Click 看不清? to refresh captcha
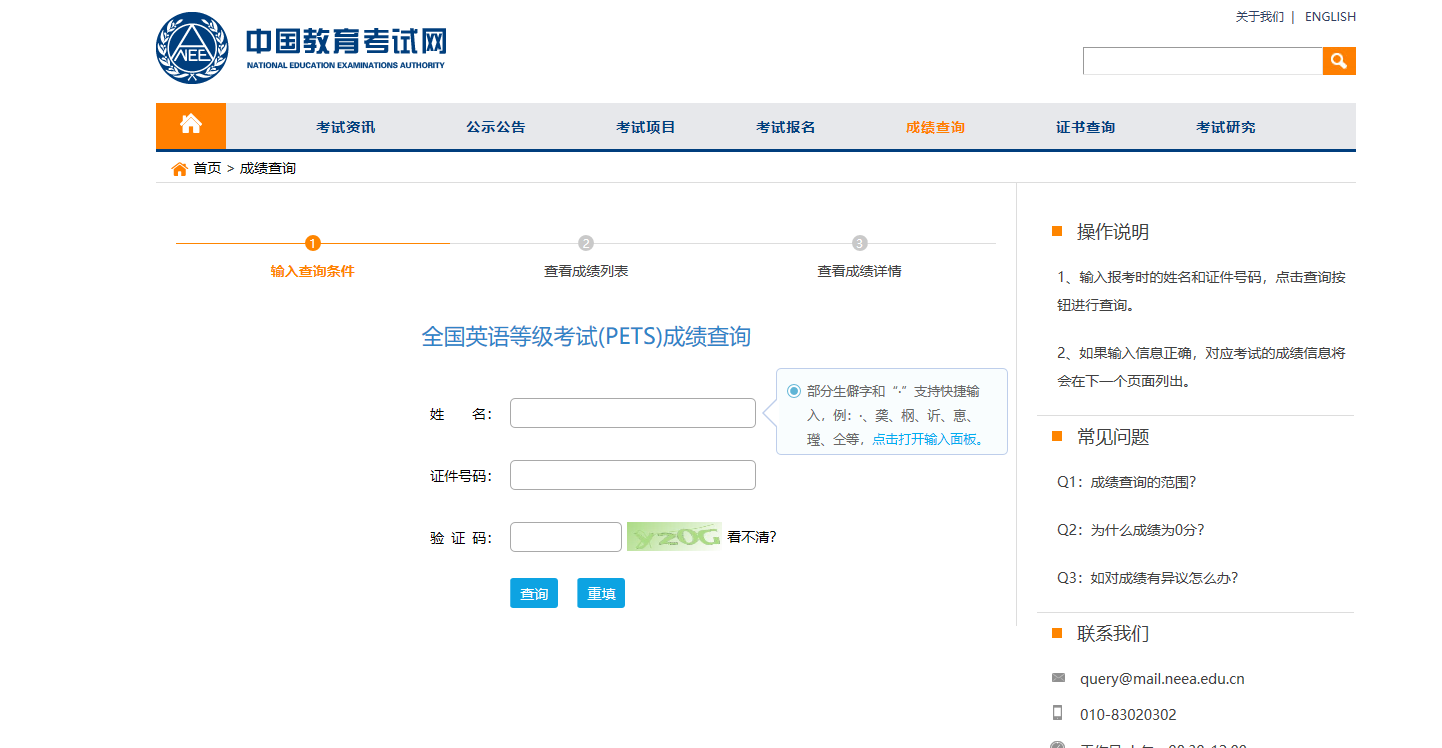The width and height of the screenshot is (1442, 748). click(x=752, y=537)
